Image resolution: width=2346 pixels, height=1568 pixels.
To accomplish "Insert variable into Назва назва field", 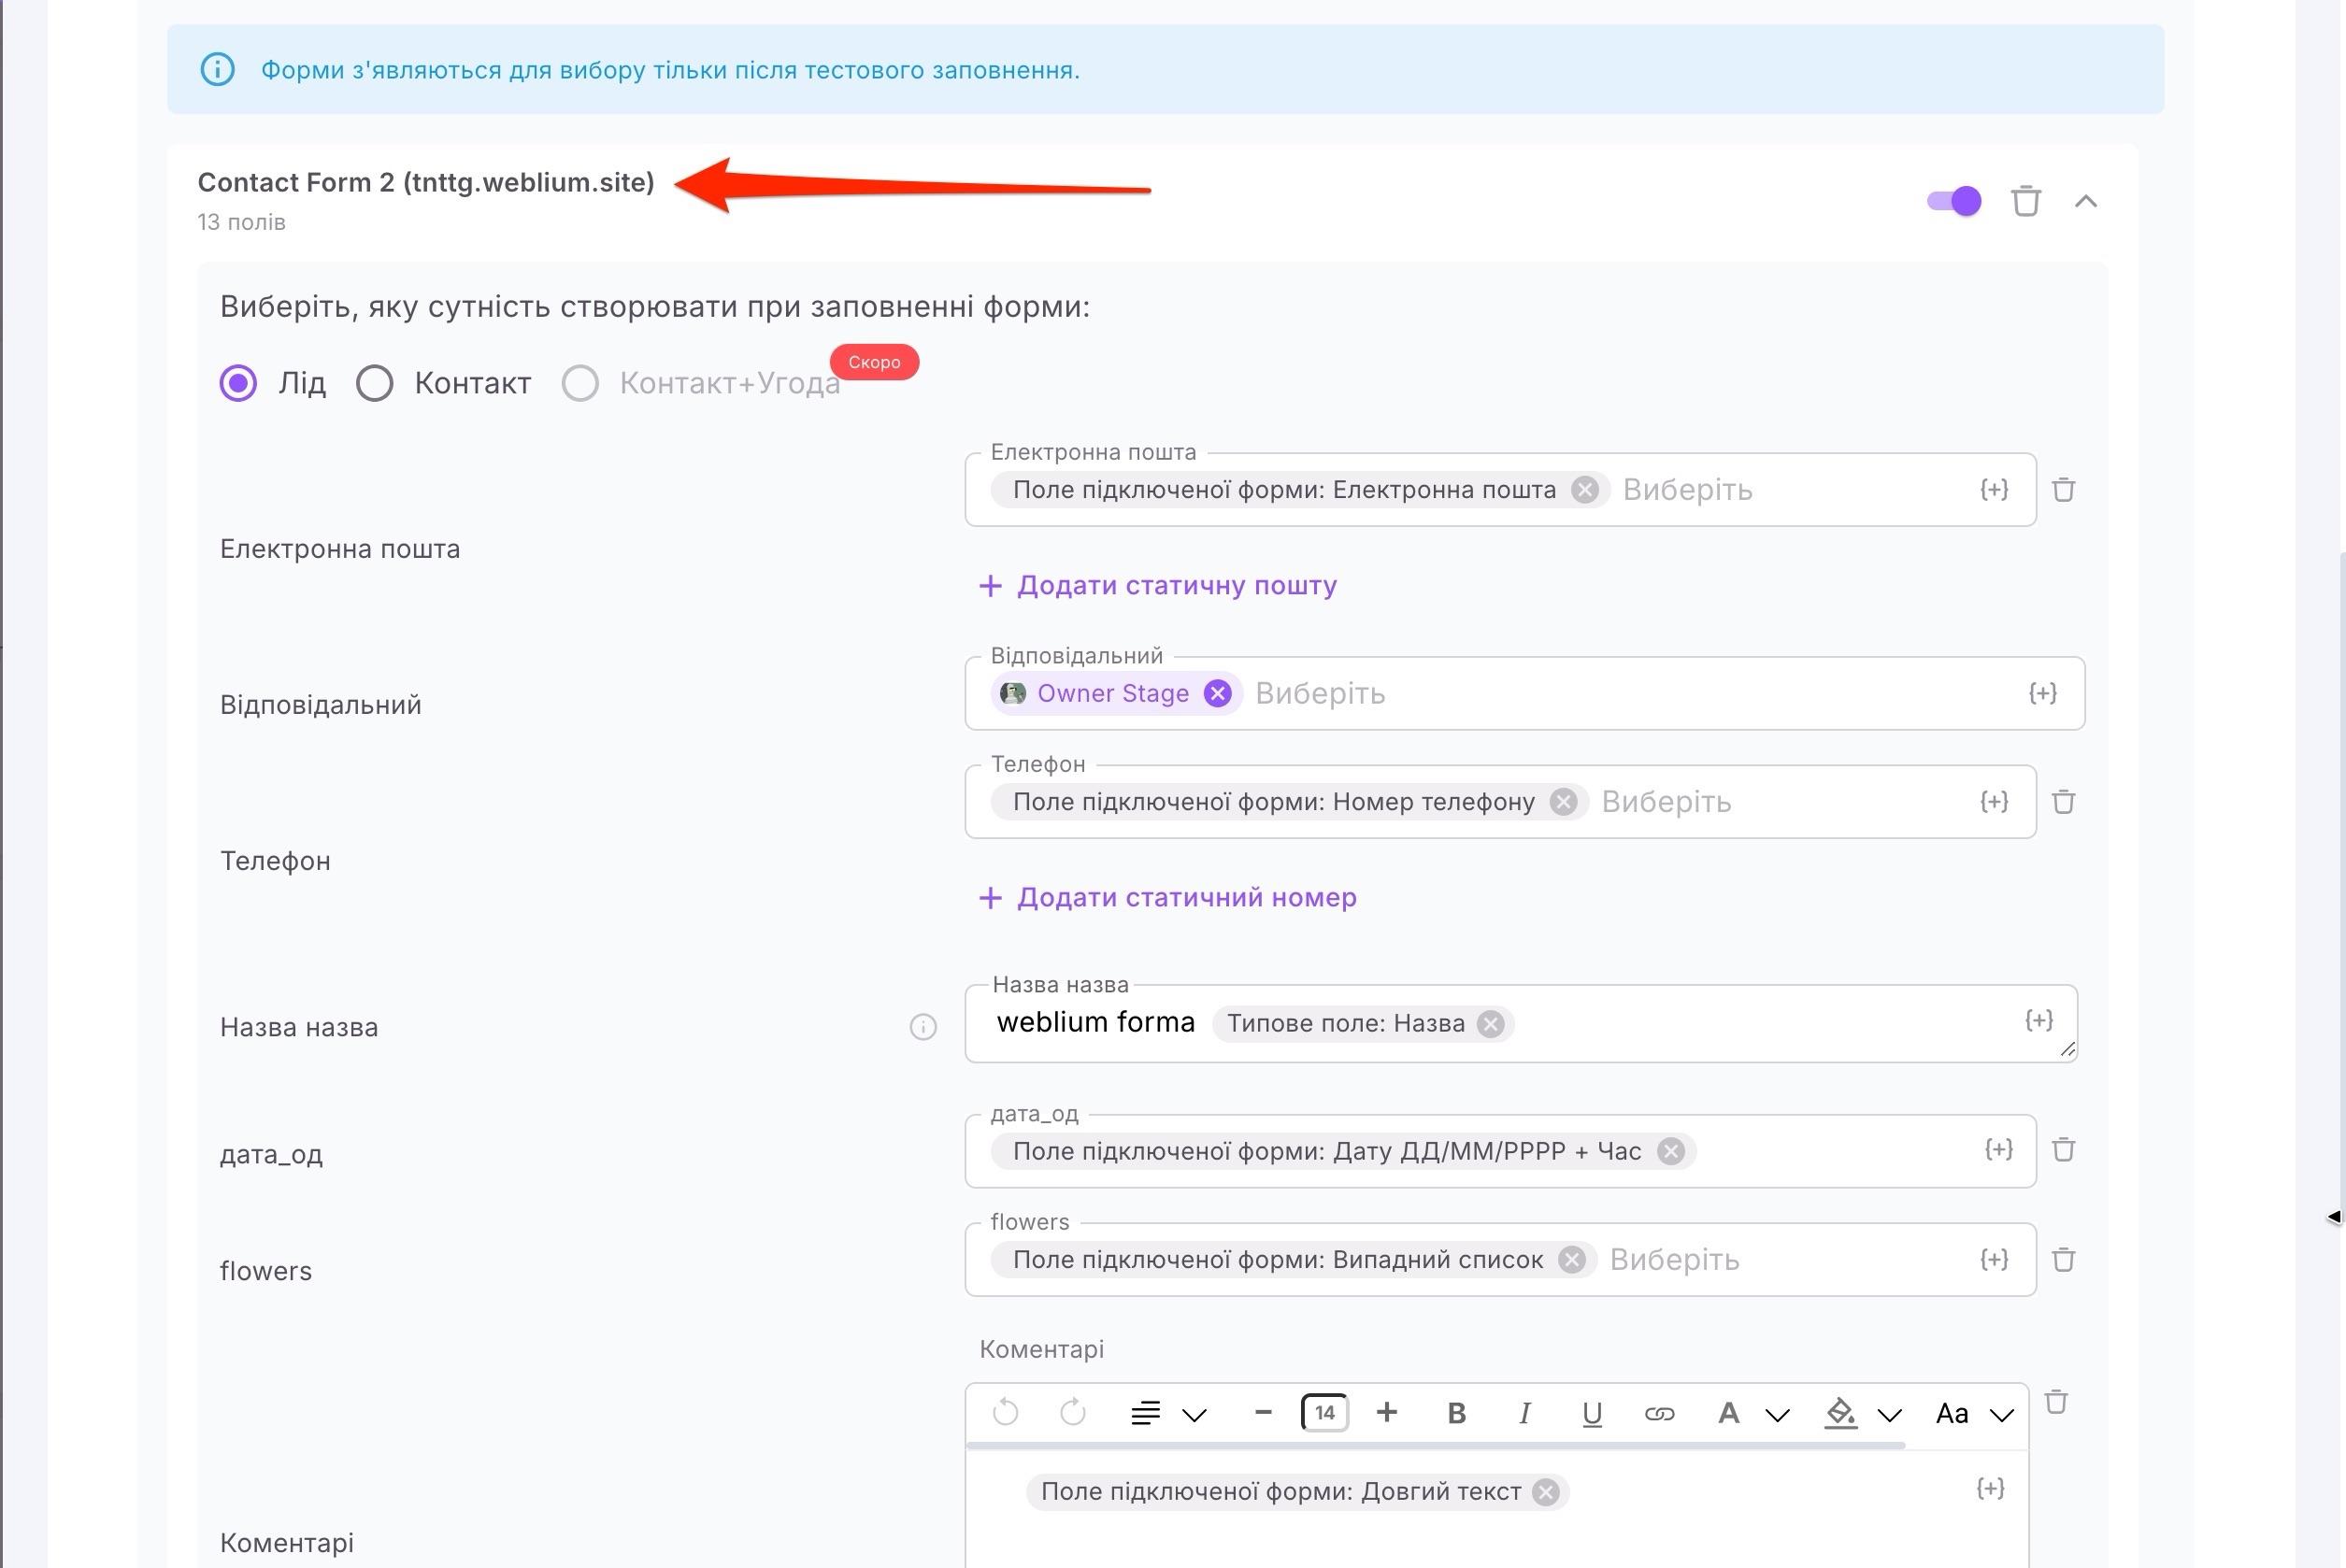I will [x=2039, y=1020].
